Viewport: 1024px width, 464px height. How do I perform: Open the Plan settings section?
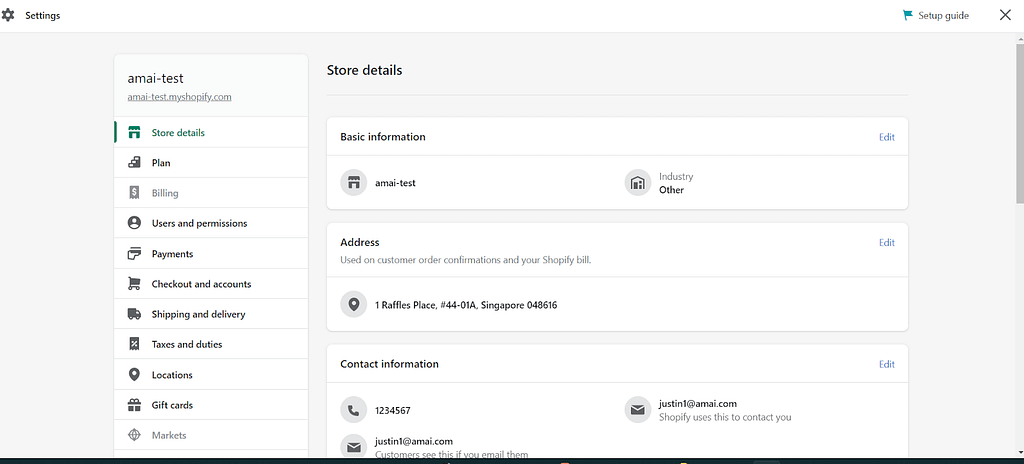[211, 163]
